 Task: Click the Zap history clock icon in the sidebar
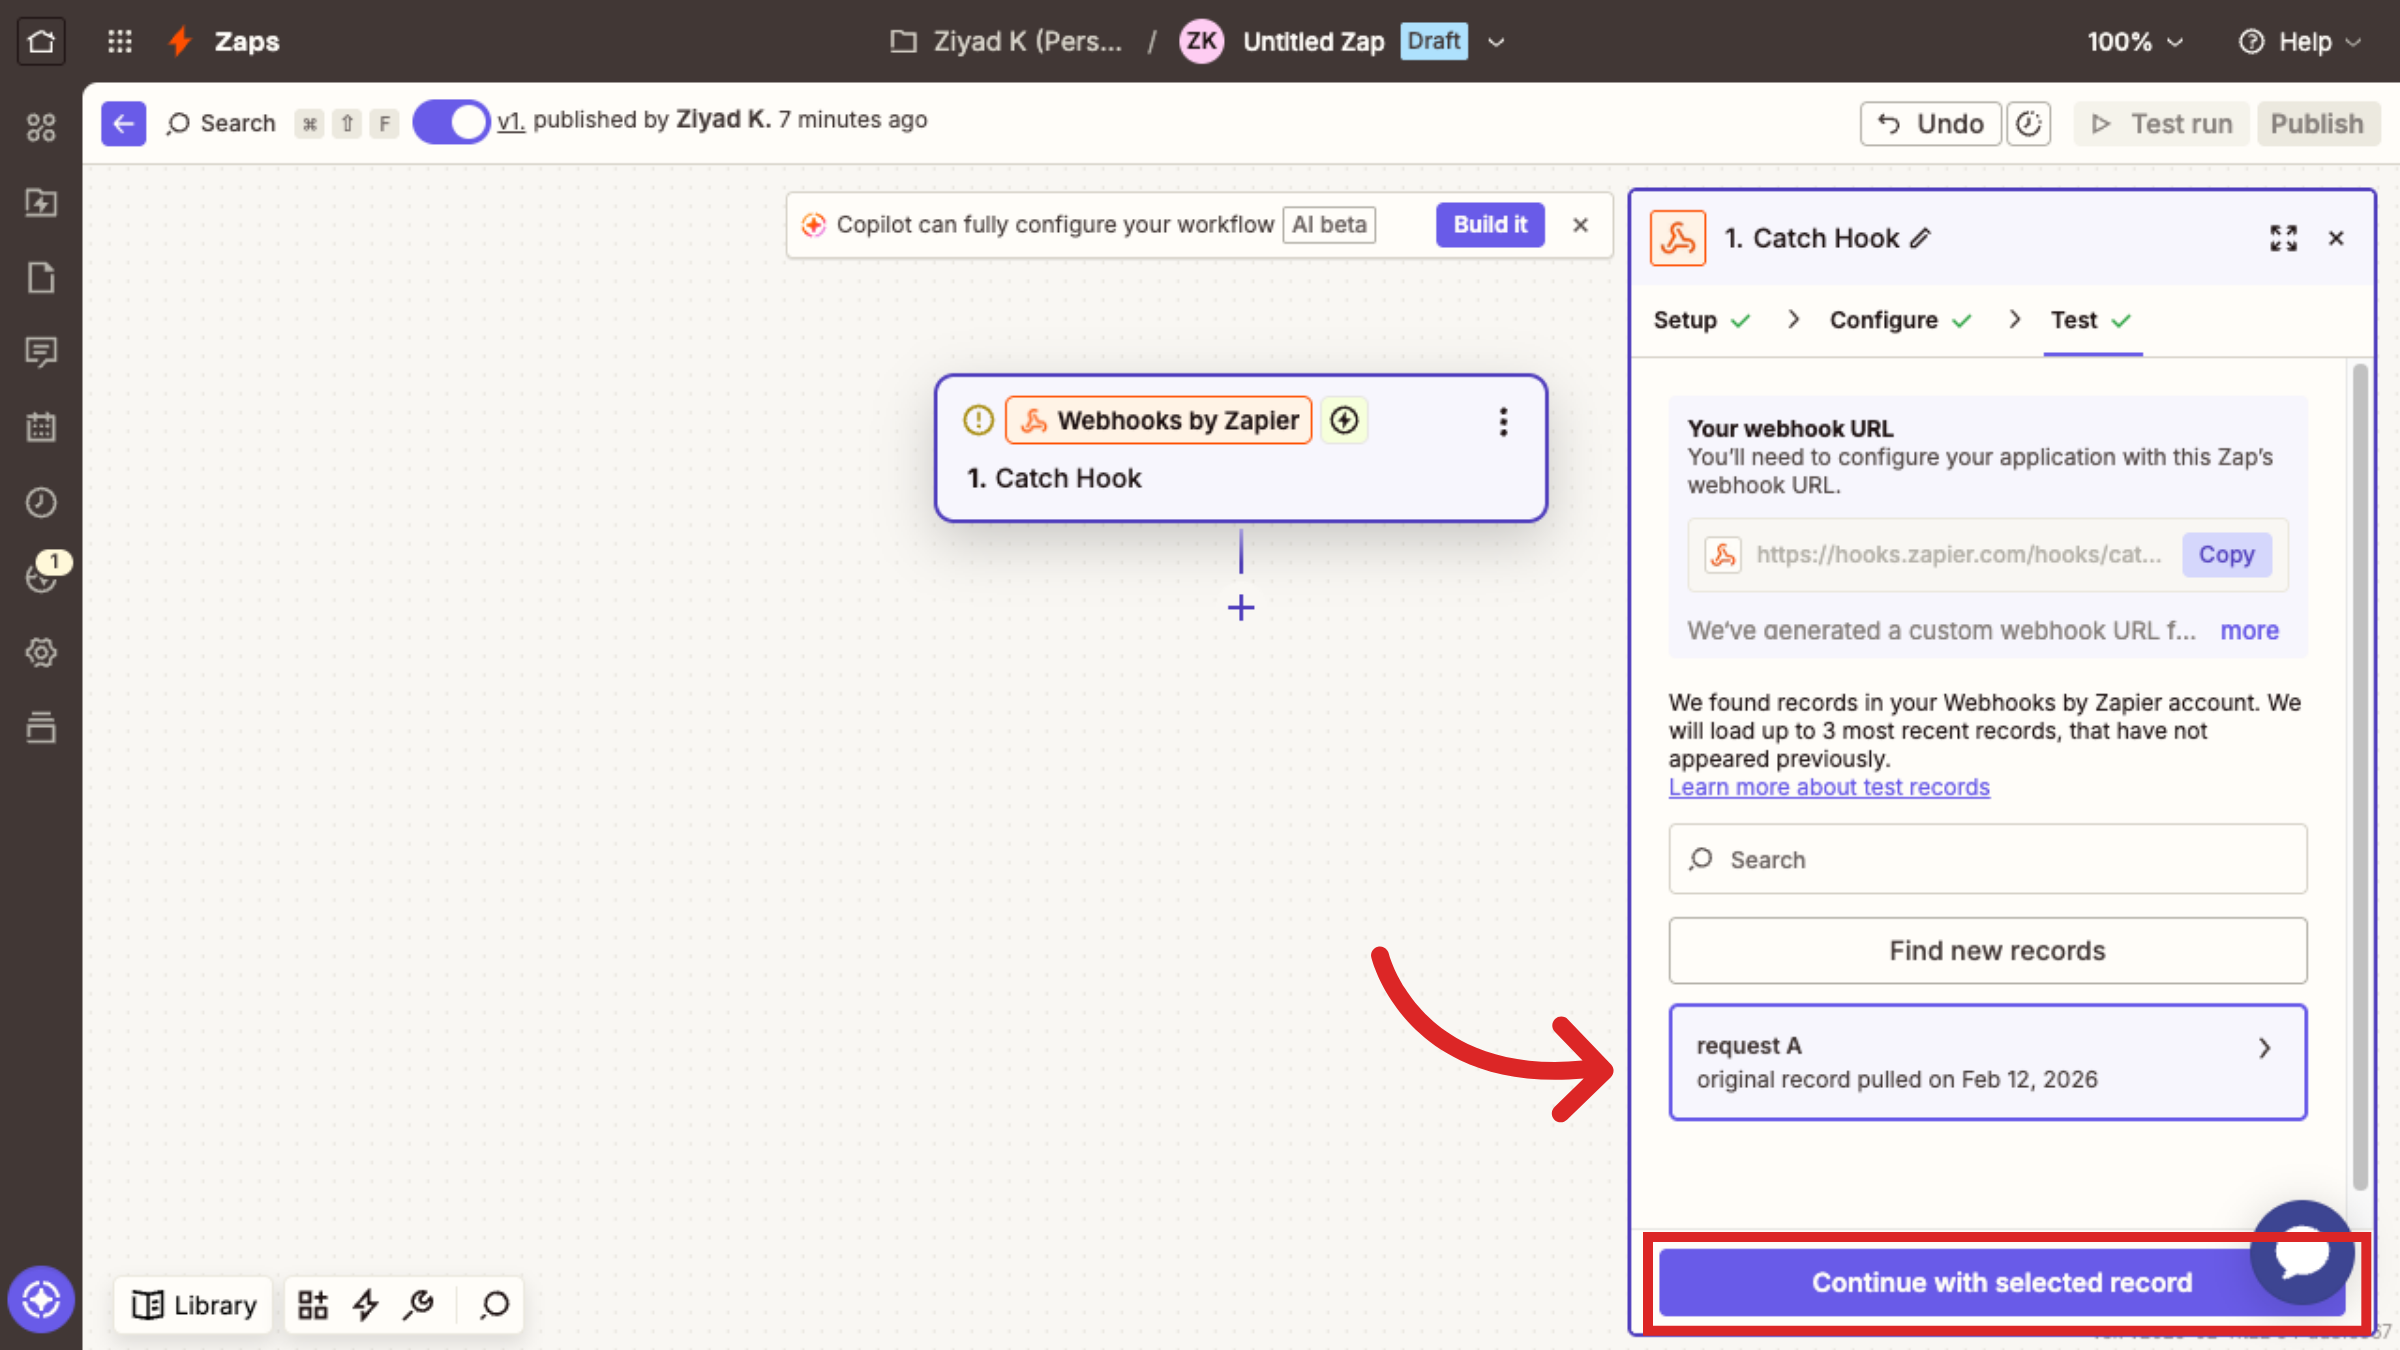(41, 502)
